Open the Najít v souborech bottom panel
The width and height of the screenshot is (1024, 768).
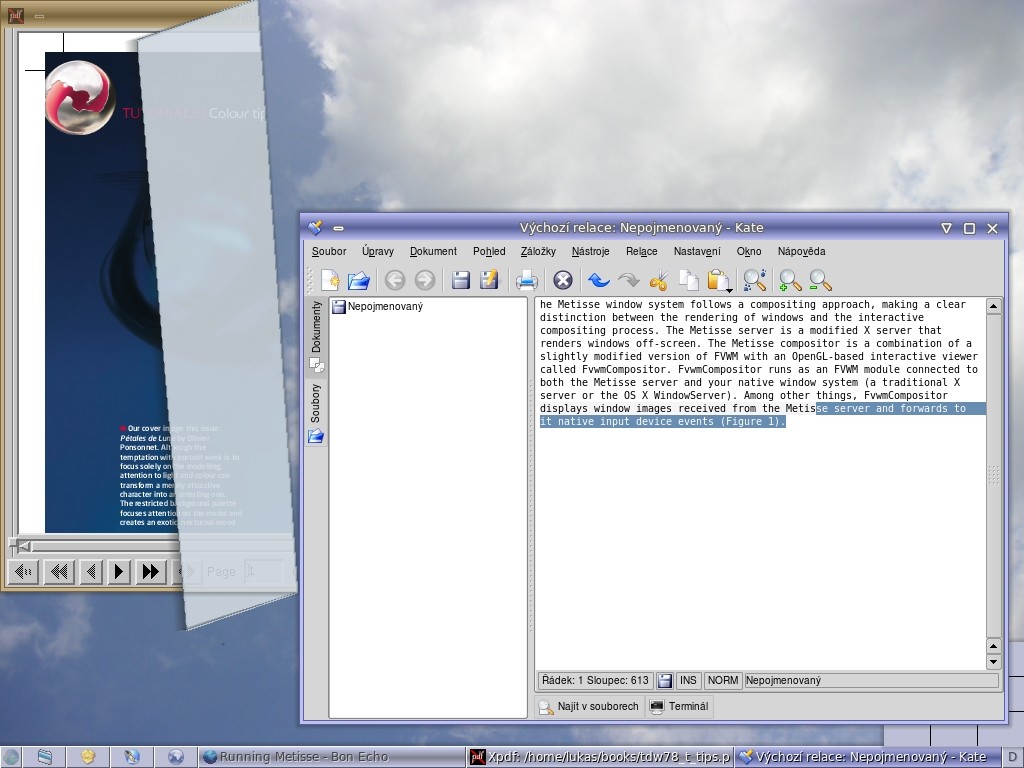point(590,706)
